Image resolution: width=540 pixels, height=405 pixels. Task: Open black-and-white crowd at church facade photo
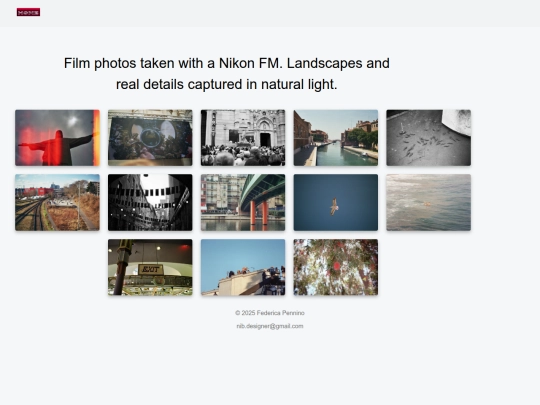point(243,138)
